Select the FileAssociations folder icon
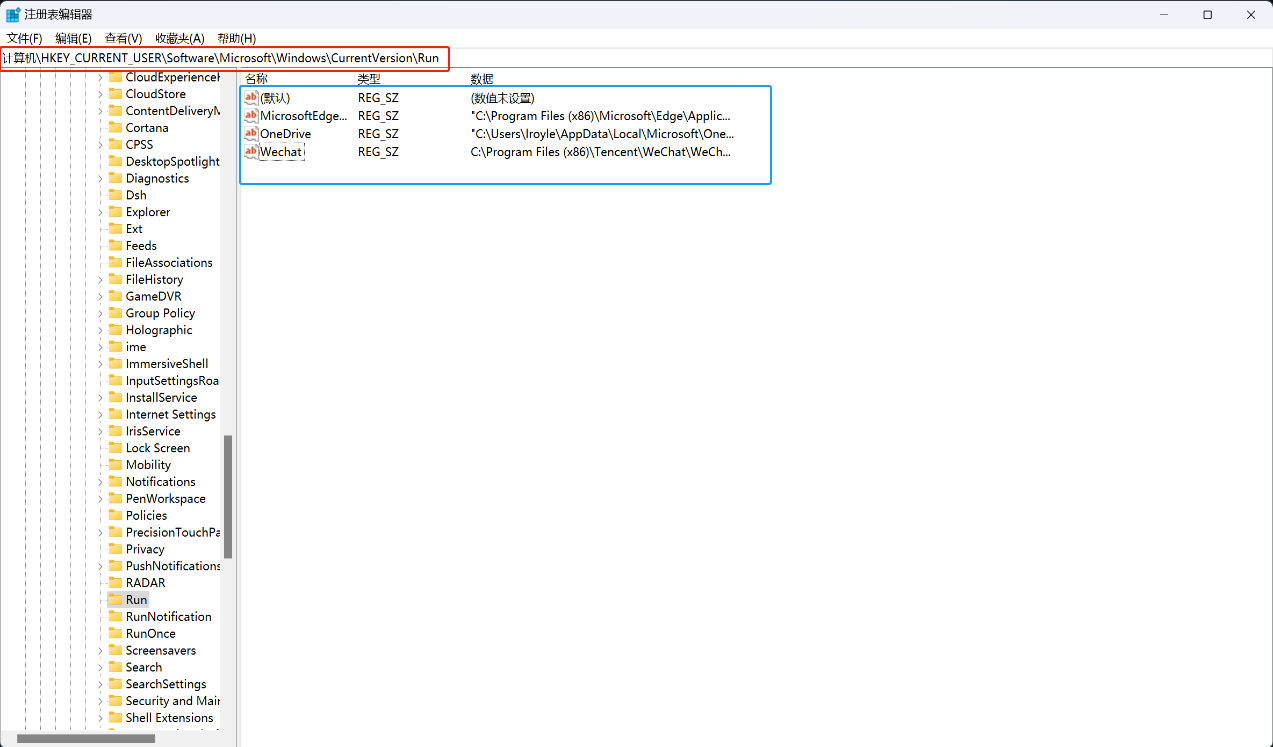The image size is (1273, 747). [115, 262]
